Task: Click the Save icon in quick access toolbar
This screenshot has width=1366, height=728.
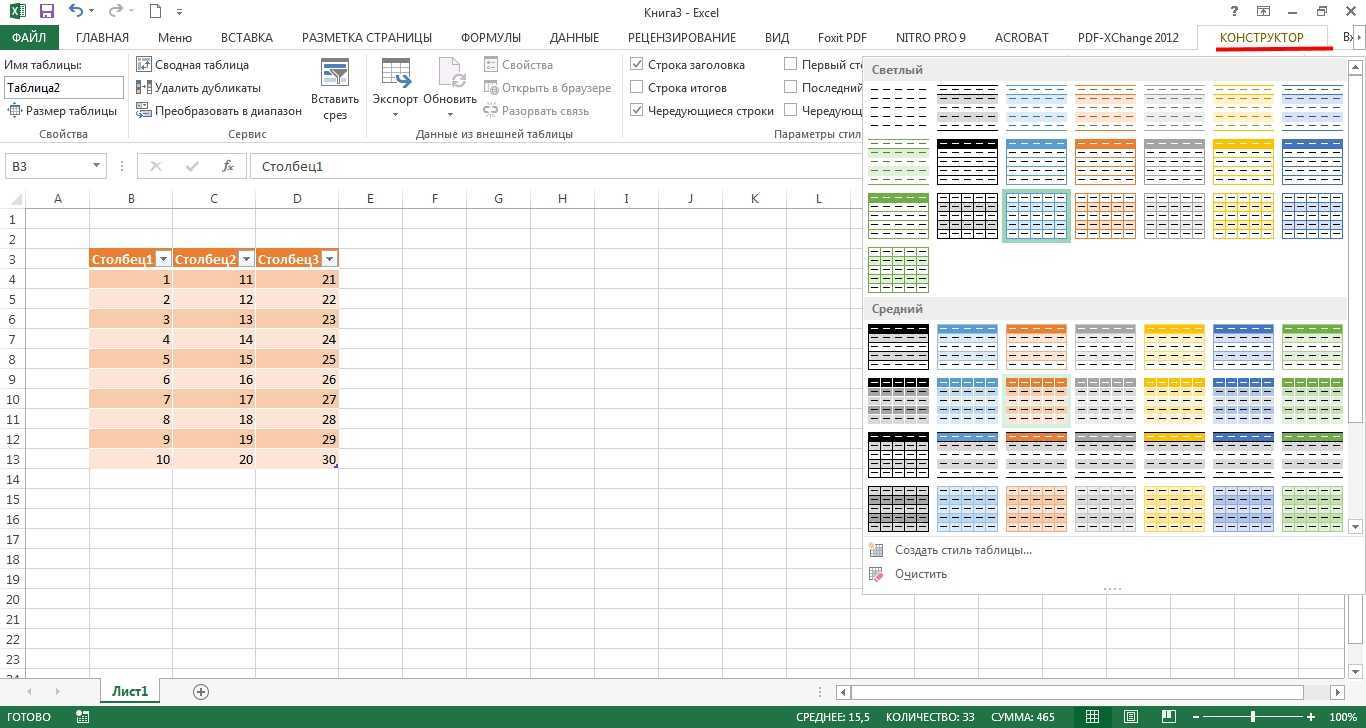Action: (46, 12)
